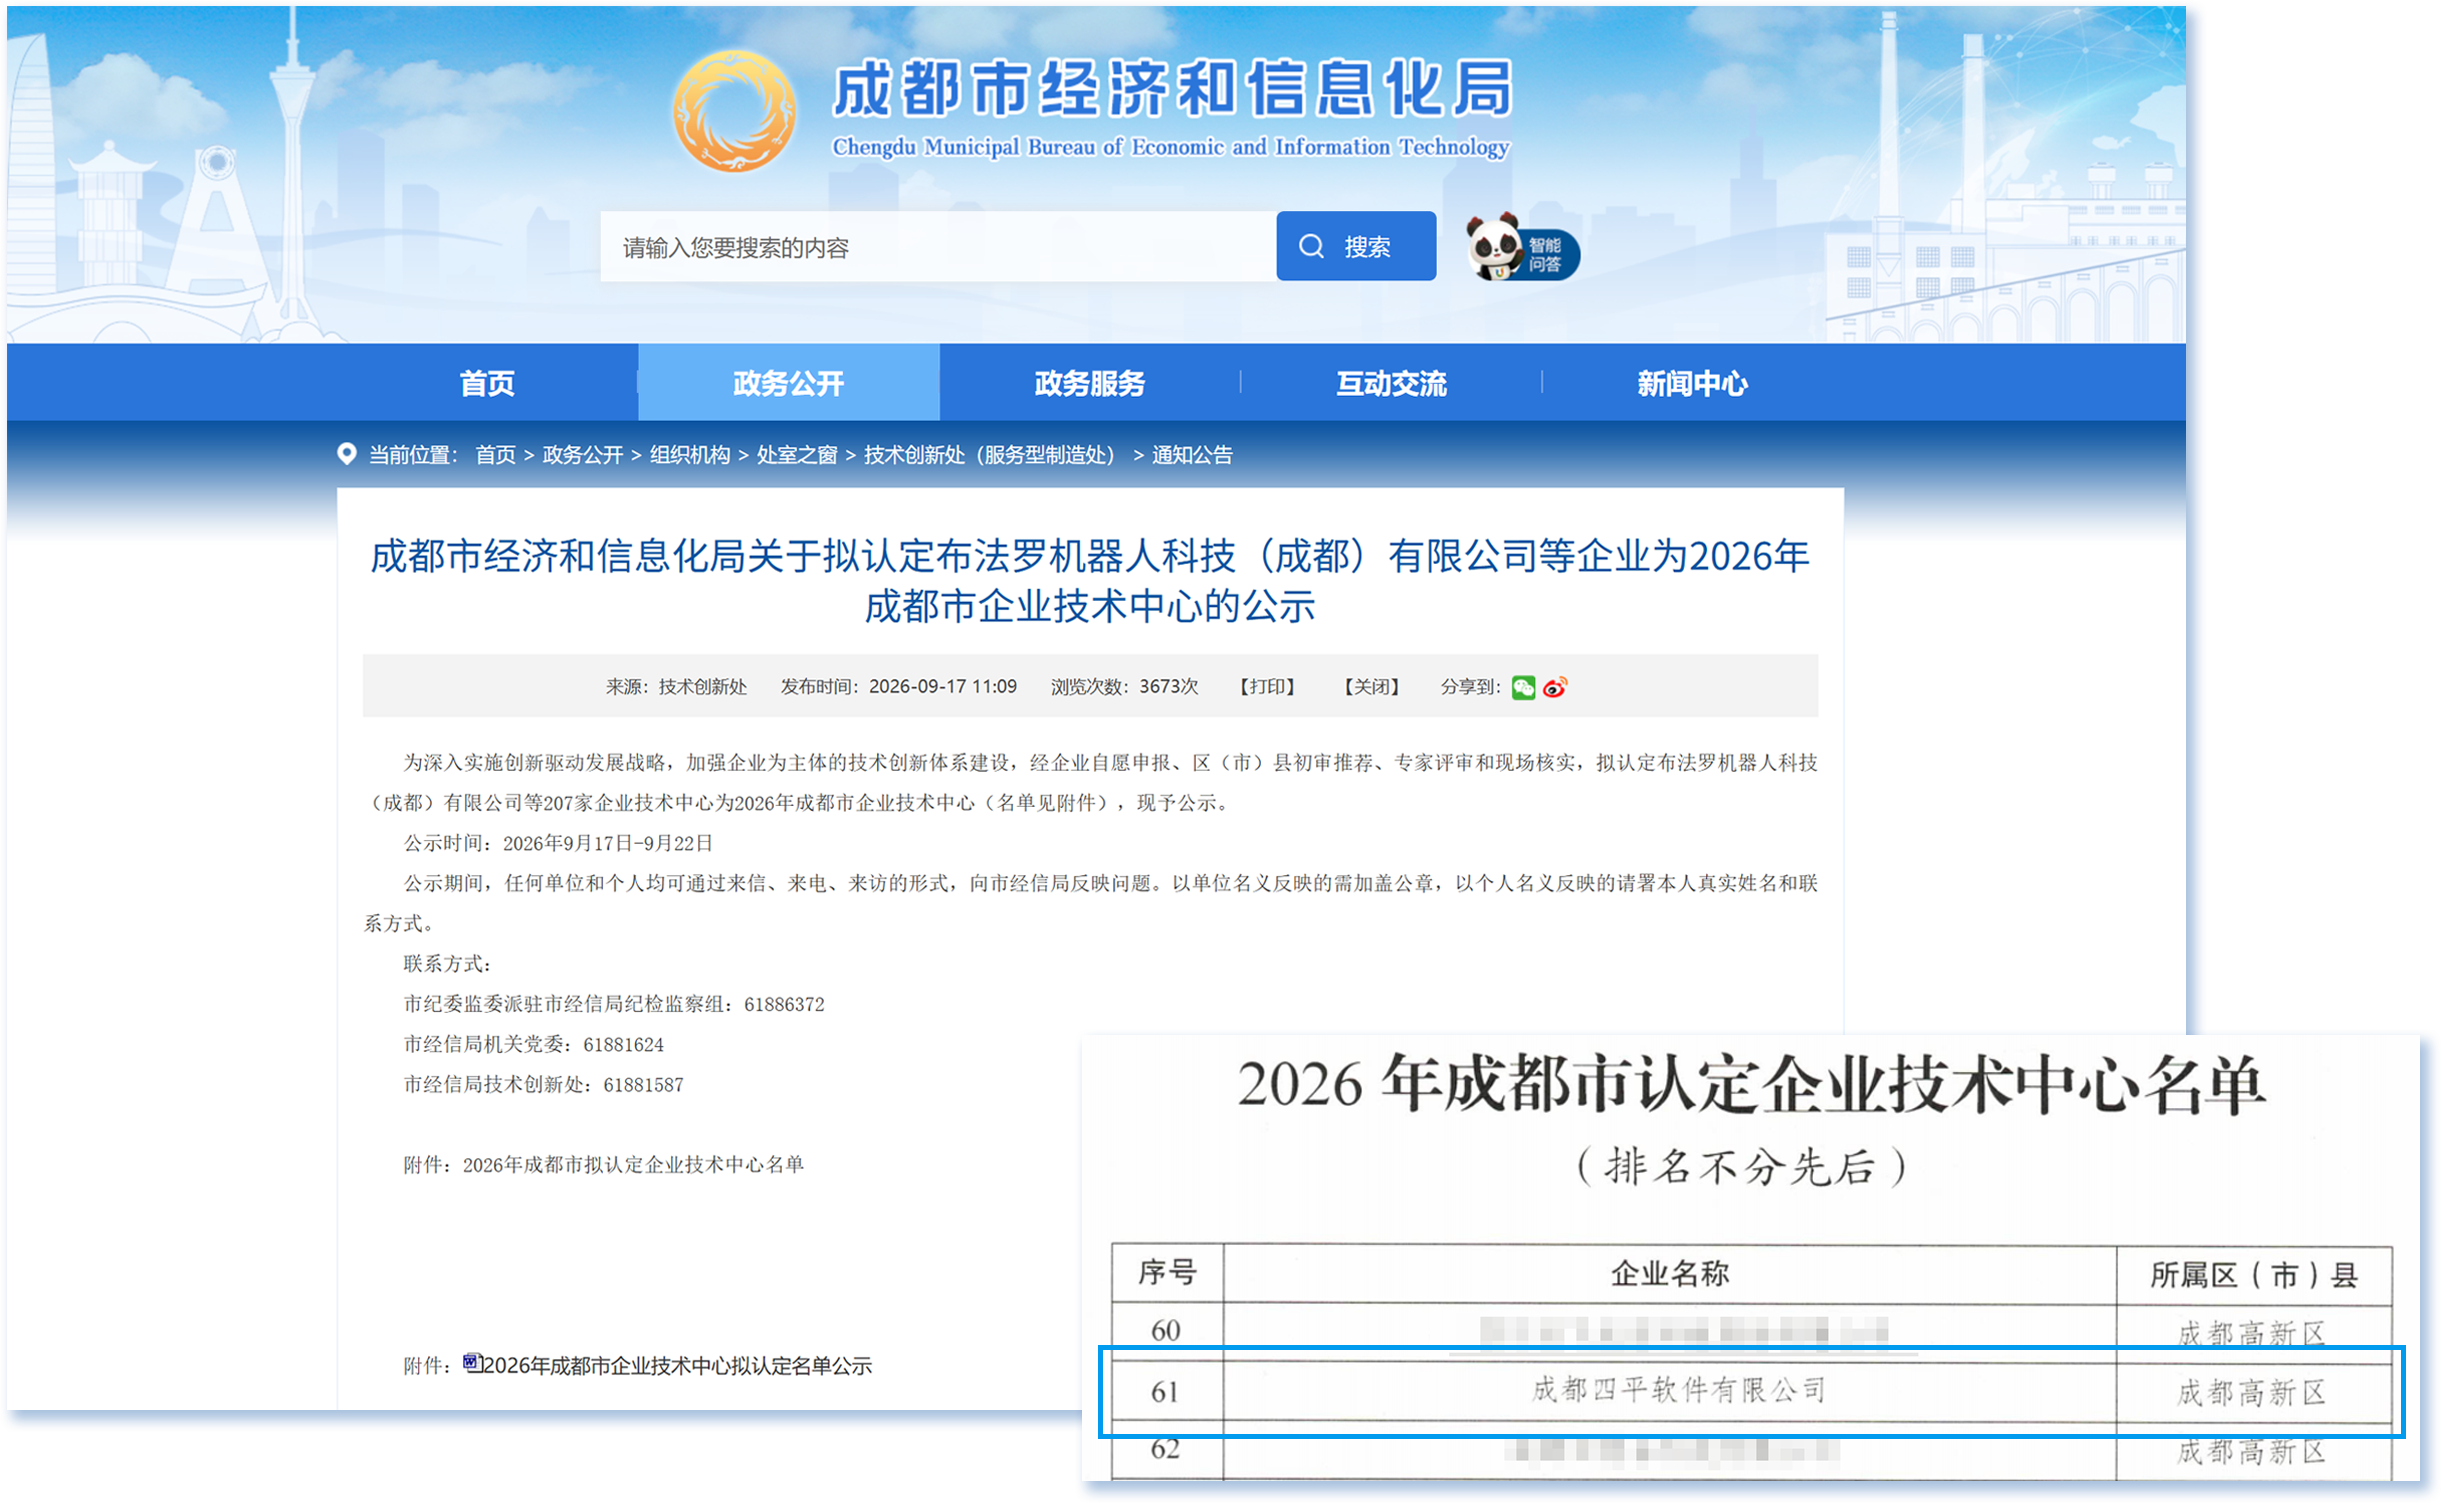The width and height of the screenshot is (2441, 1503).
Task: Select the phone number 61881624
Action: coord(623,1044)
